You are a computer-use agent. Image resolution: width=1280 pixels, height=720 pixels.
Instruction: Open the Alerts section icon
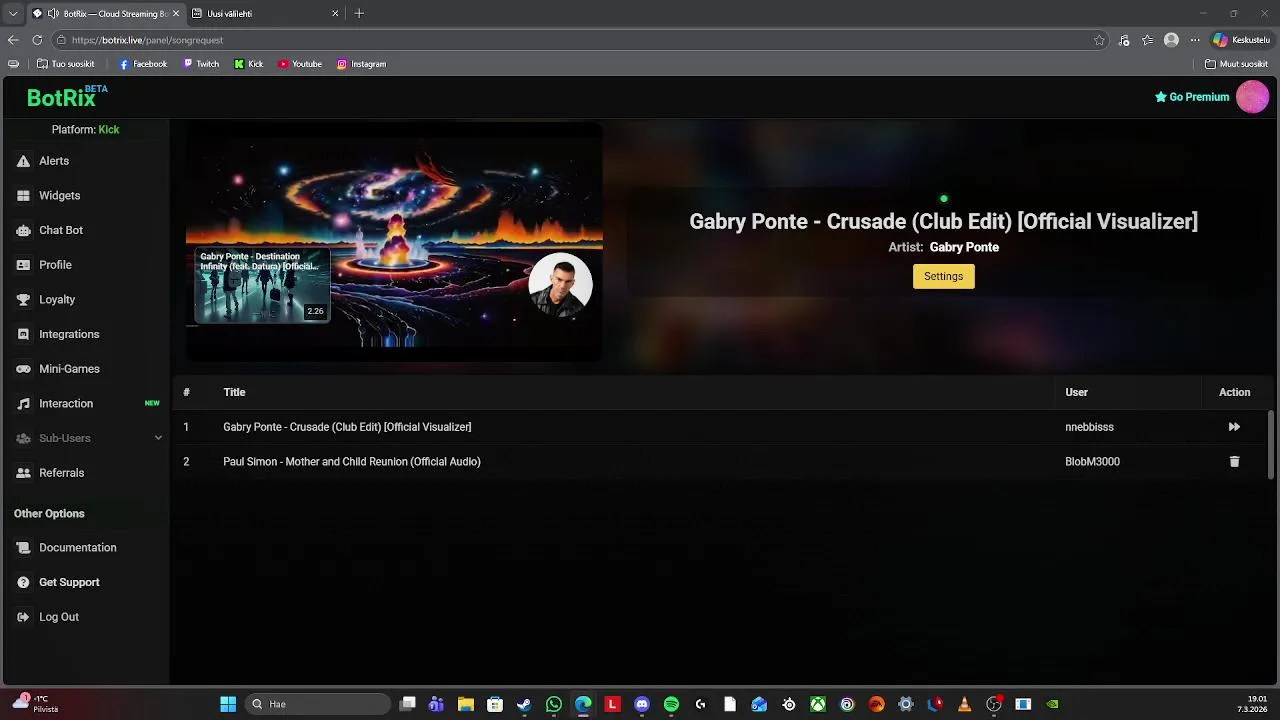coord(23,161)
